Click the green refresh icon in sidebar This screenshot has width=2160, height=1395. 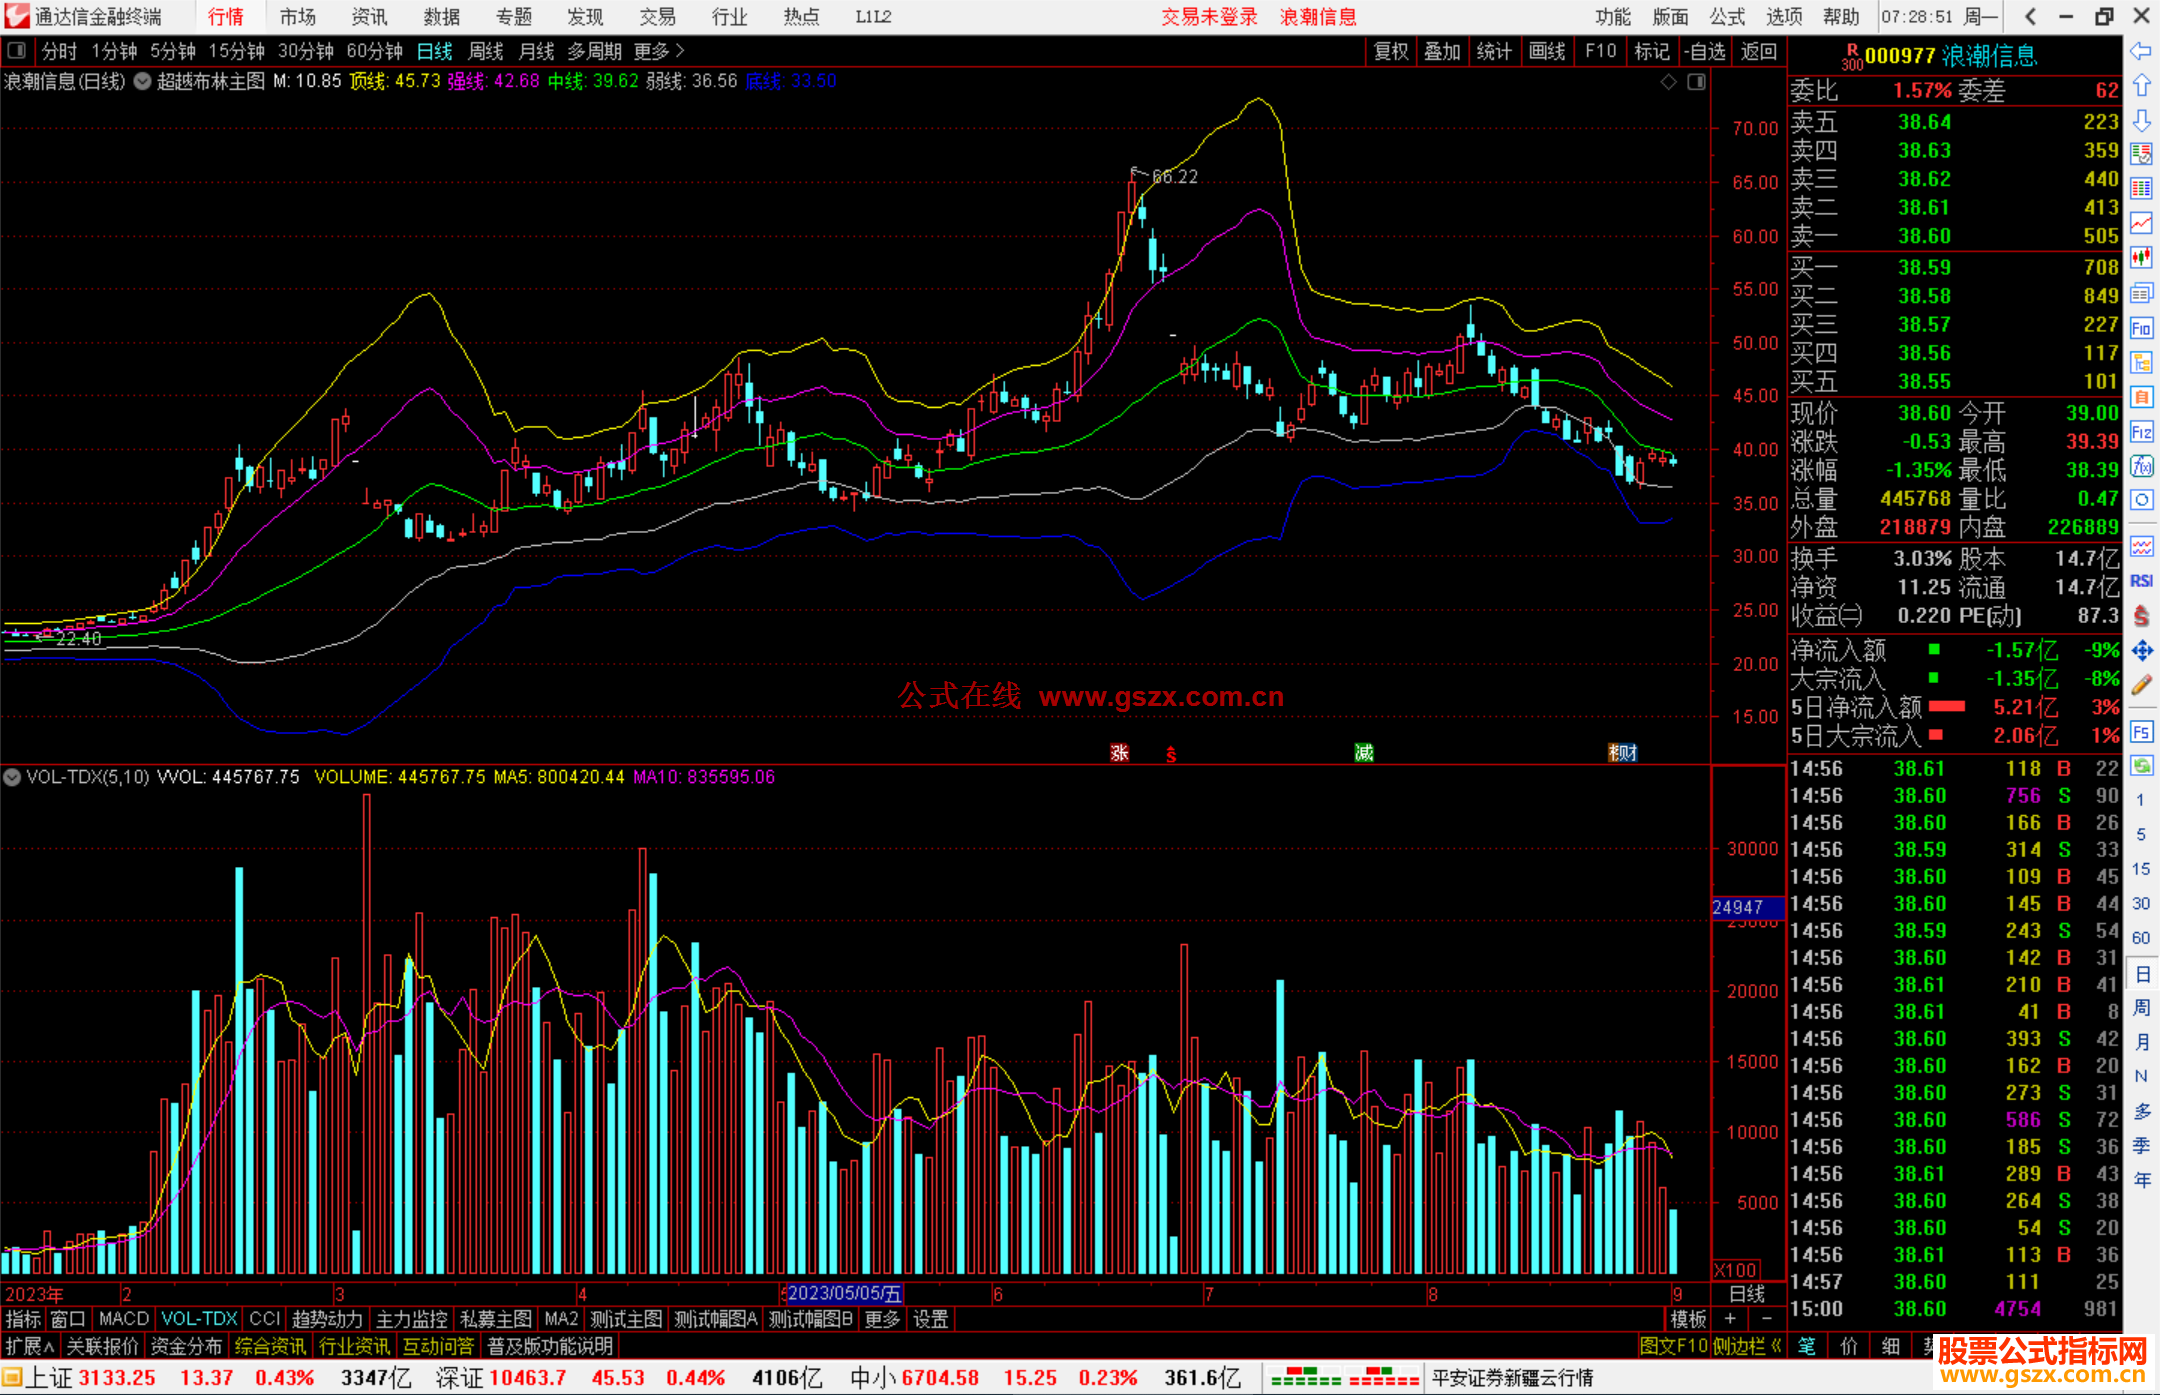2141,766
